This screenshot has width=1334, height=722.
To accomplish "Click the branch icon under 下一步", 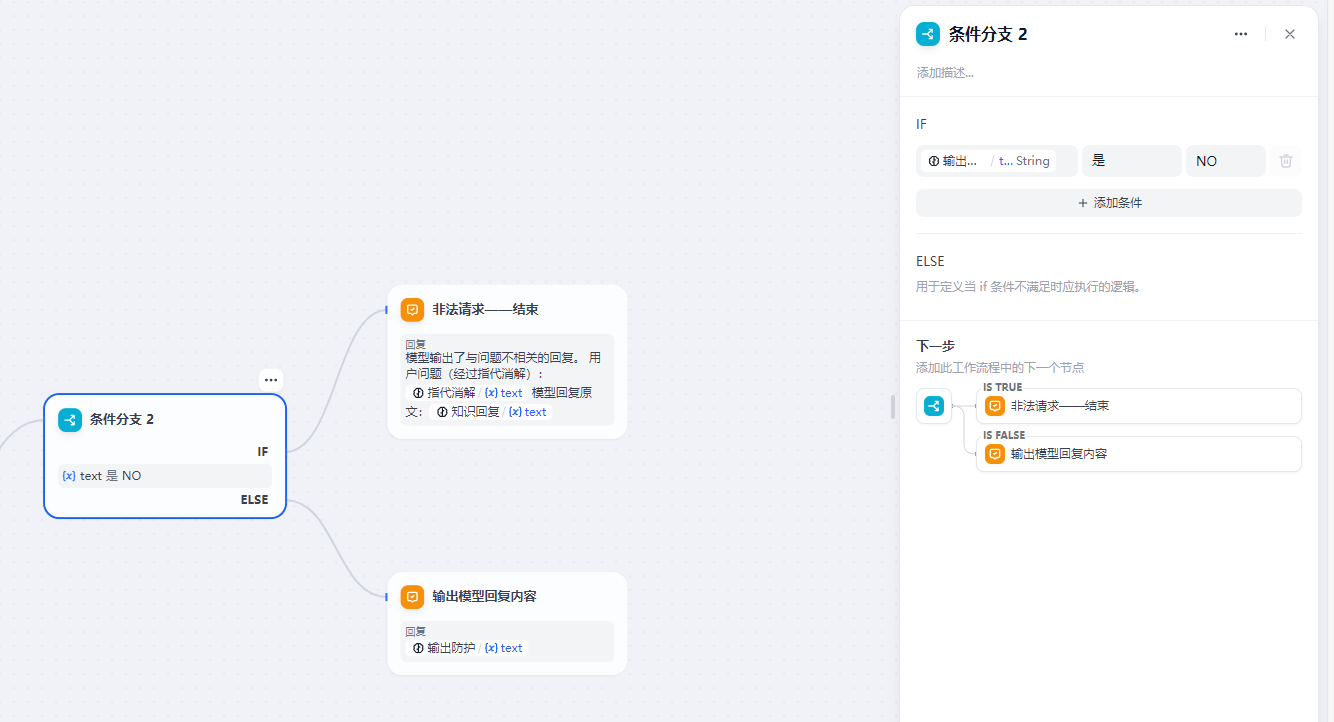I will [933, 406].
